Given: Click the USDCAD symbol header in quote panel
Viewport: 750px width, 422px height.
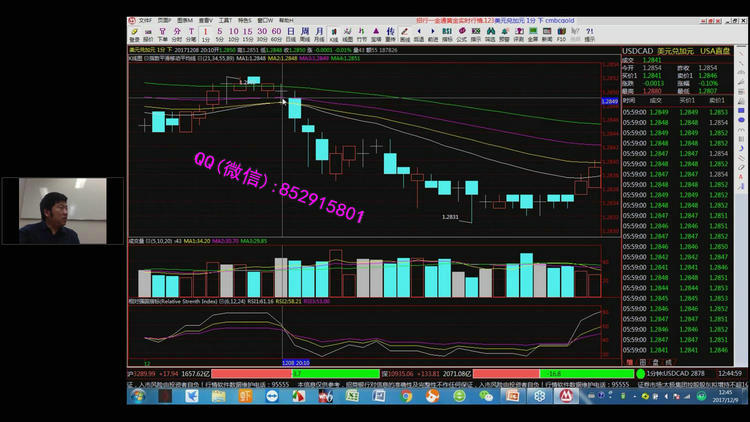Looking at the screenshot, I should pyautogui.click(x=636, y=50).
